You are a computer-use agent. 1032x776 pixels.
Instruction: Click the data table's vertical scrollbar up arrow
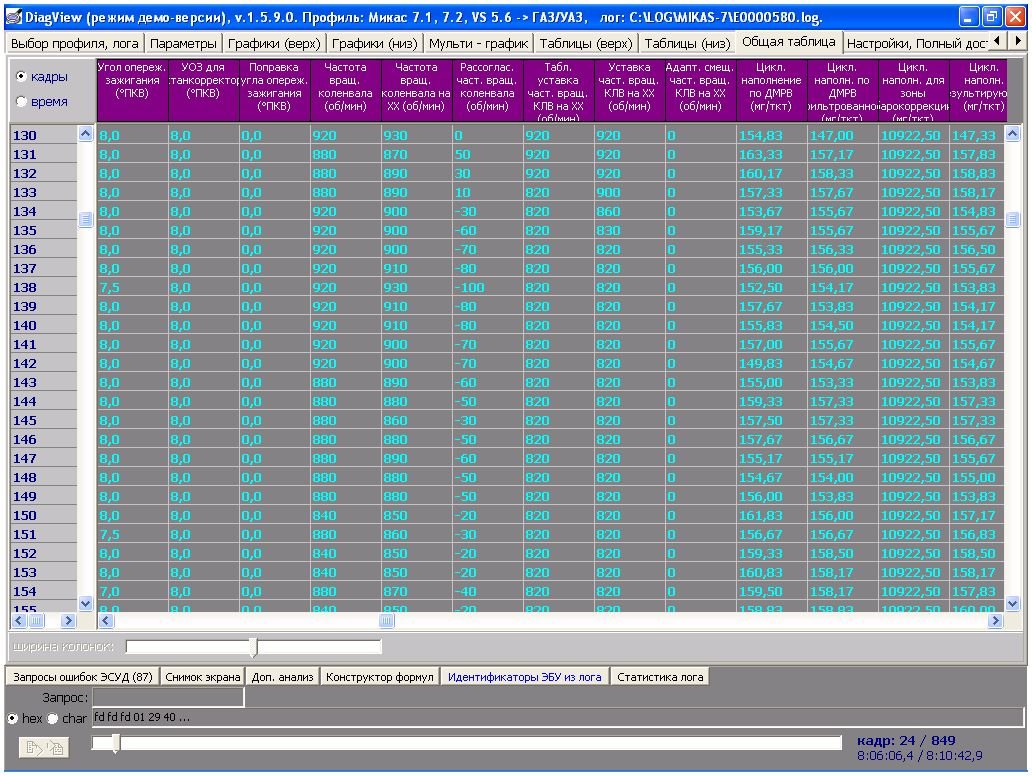[1013, 134]
